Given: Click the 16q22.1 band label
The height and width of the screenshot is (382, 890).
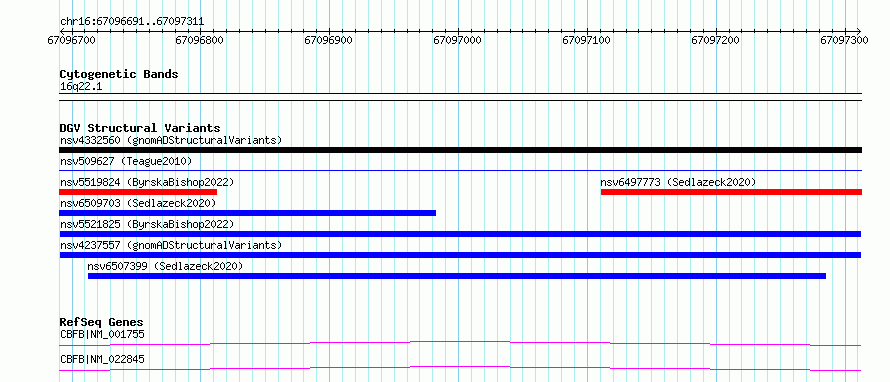Looking at the screenshot, I should point(81,86).
